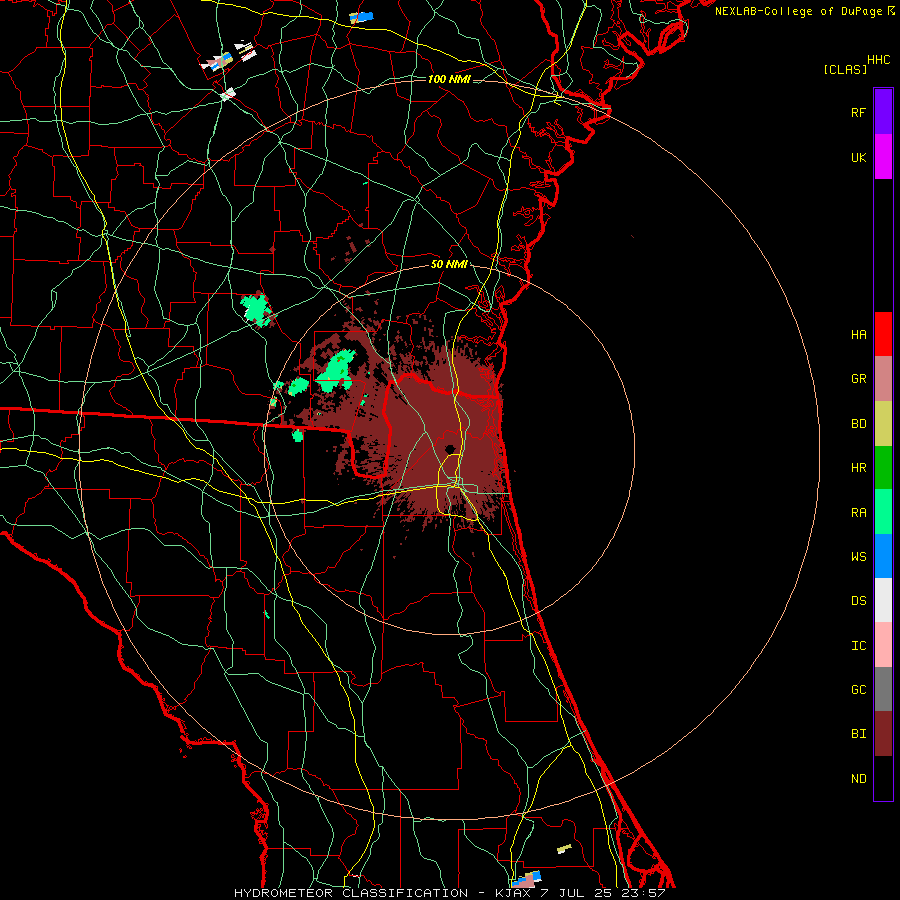Click the green rain cell north of 50 NMI ring
Image resolution: width=900 pixels, height=900 pixels.
pyautogui.click(x=257, y=310)
